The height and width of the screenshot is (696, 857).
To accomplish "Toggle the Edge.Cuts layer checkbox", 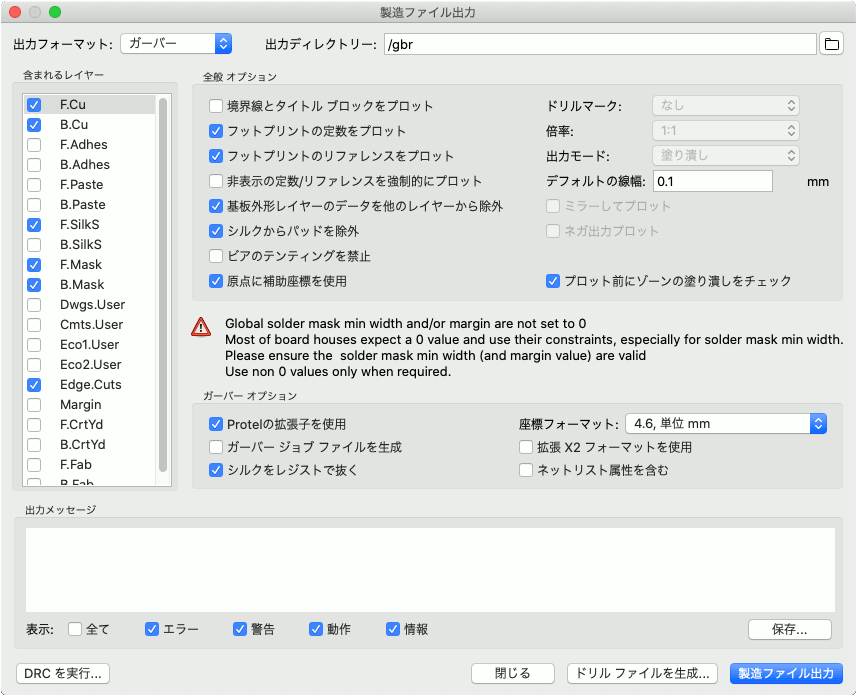I will tap(34, 385).
